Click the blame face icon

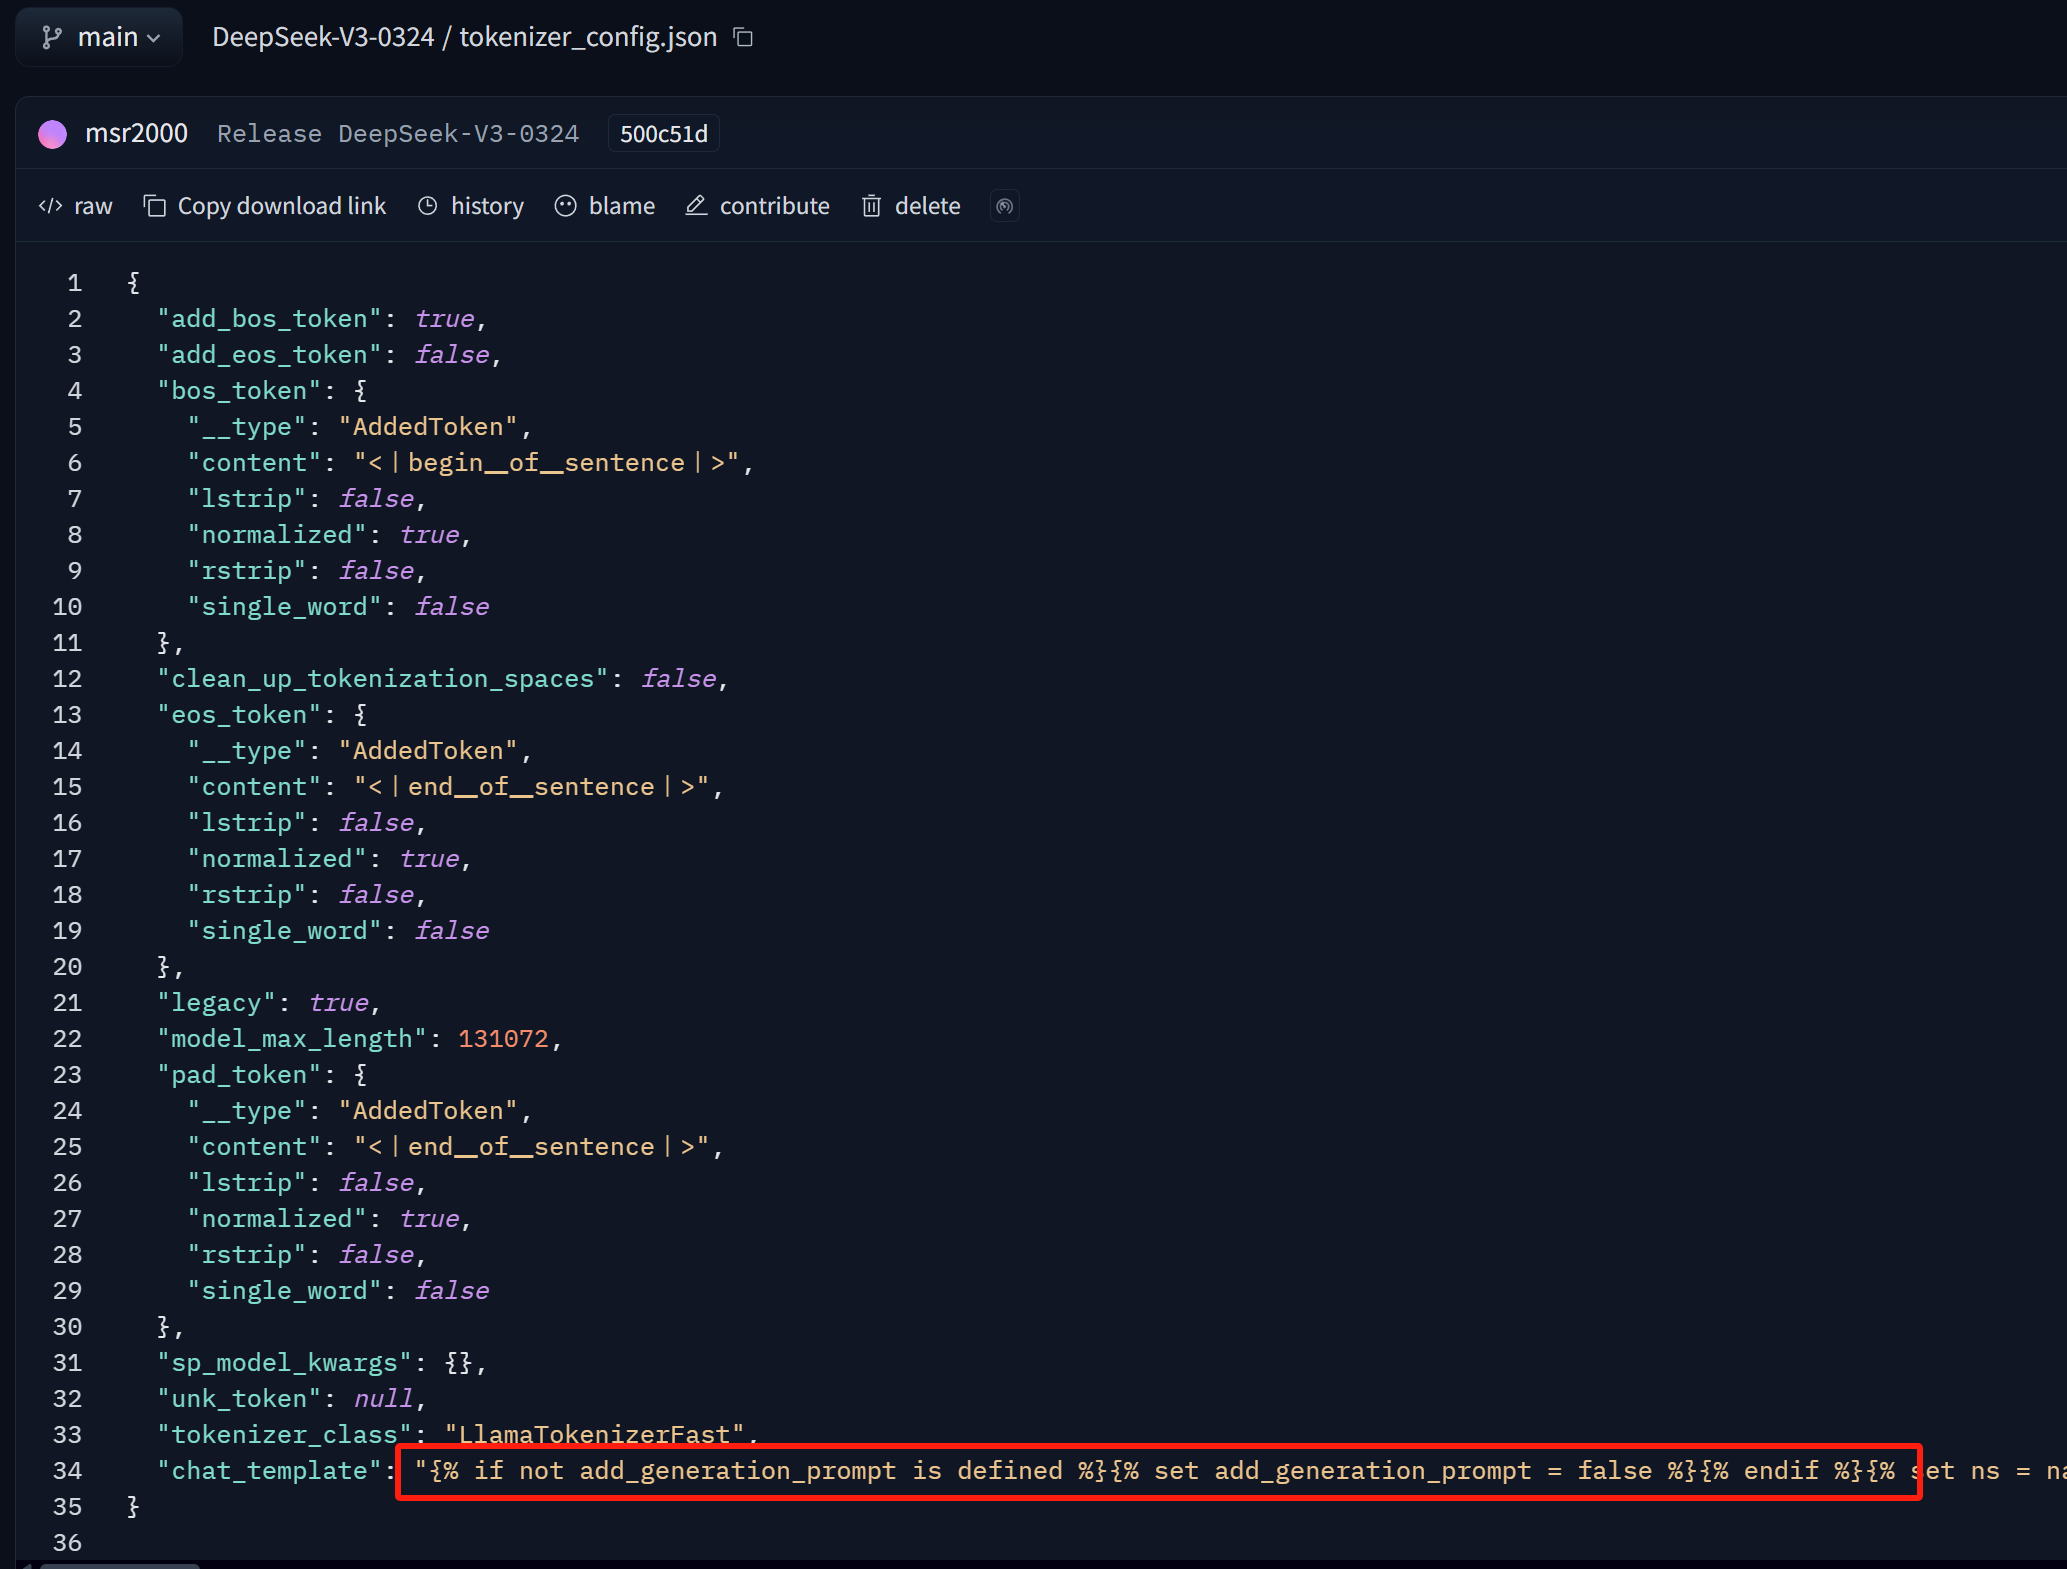(566, 206)
